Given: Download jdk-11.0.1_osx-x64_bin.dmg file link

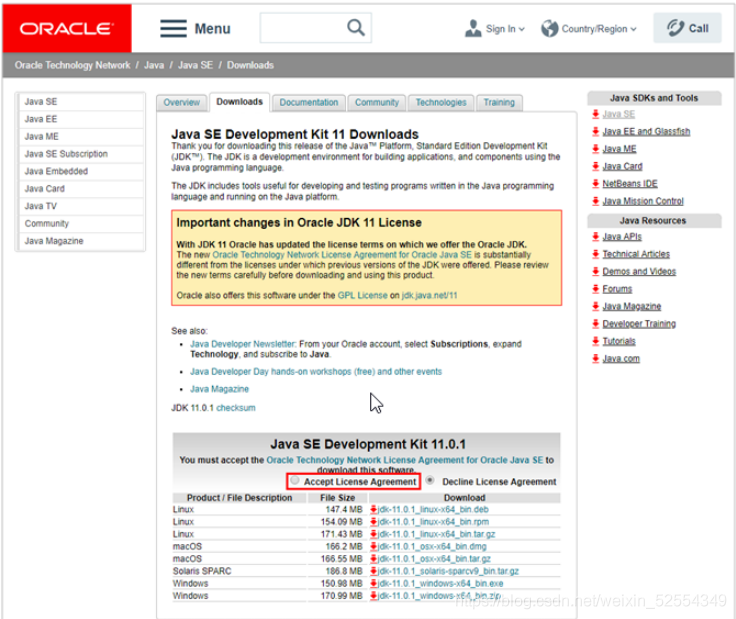Looking at the screenshot, I should pos(432,546).
